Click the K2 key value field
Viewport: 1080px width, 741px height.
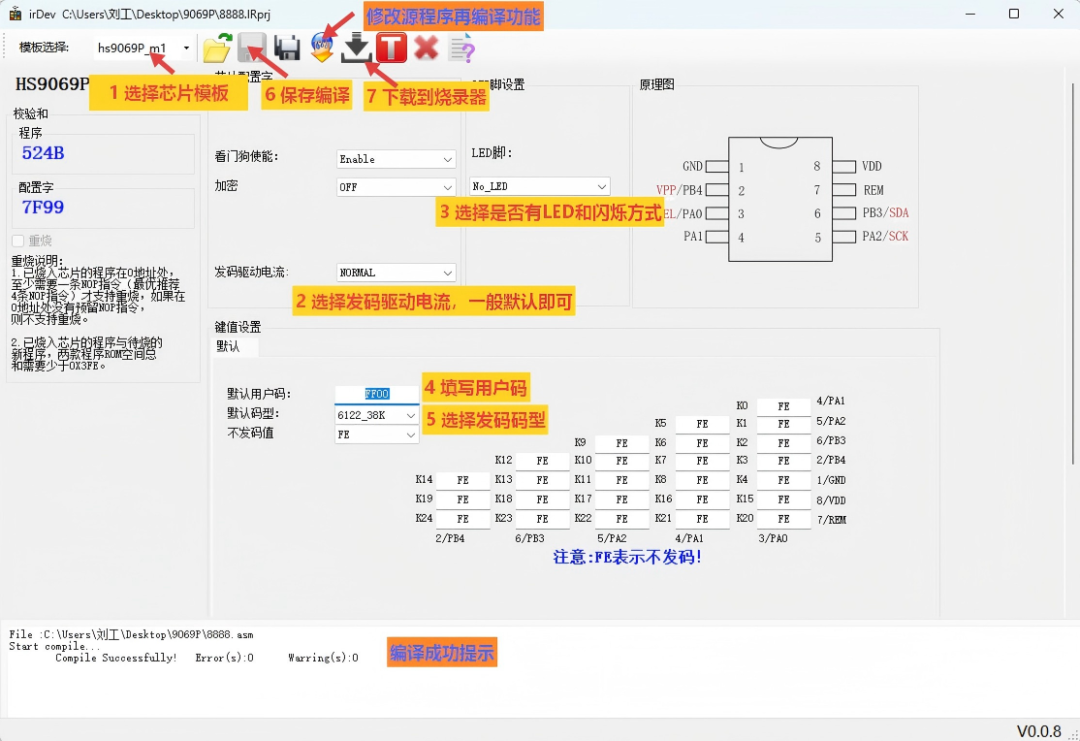(783, 443)
